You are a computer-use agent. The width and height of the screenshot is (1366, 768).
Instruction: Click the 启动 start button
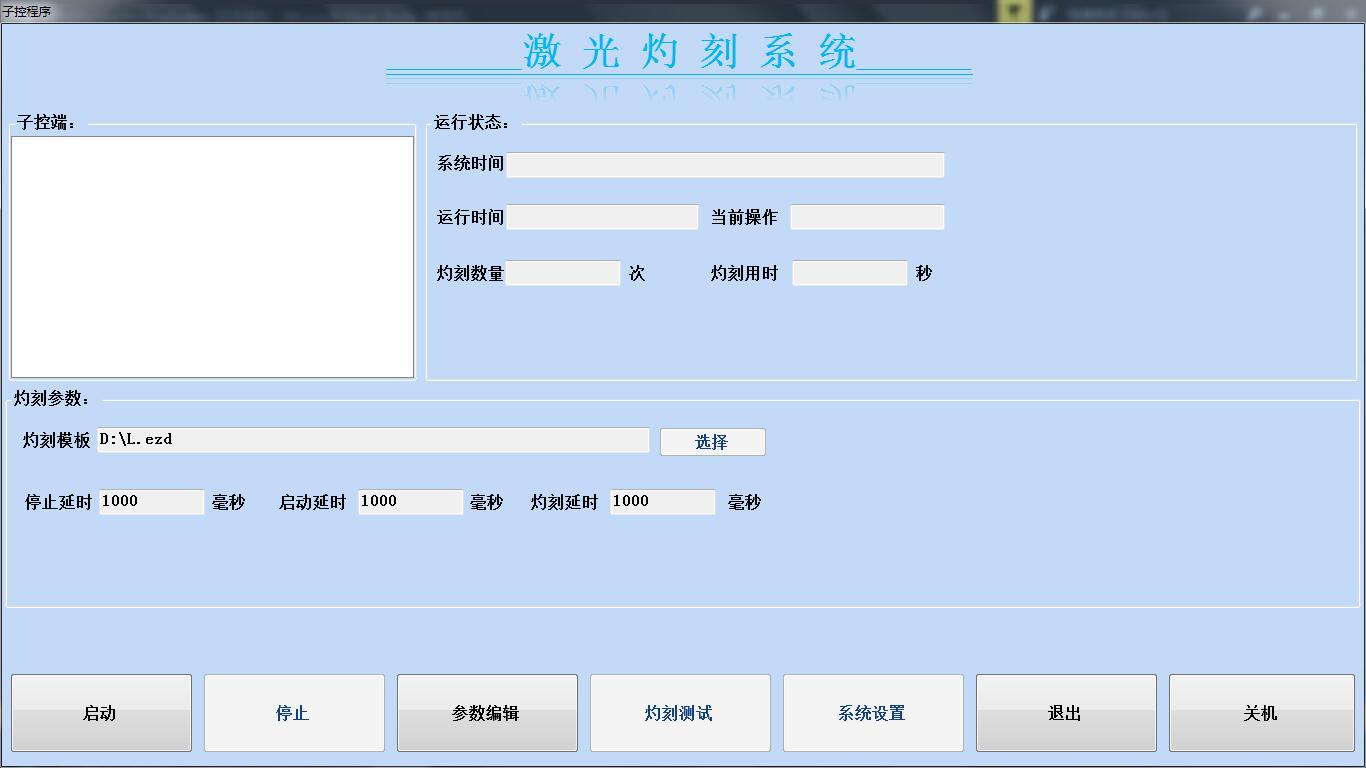[101, 713]
